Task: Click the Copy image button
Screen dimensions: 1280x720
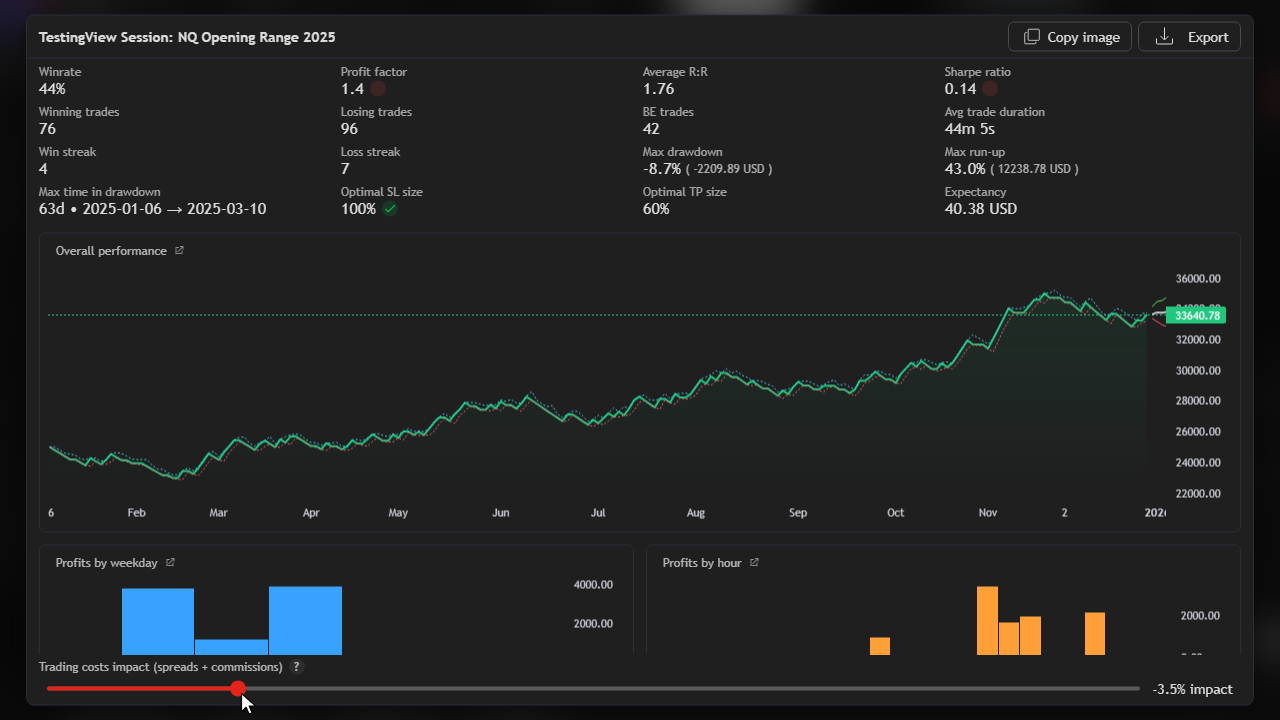Action: click(1070, 37)
